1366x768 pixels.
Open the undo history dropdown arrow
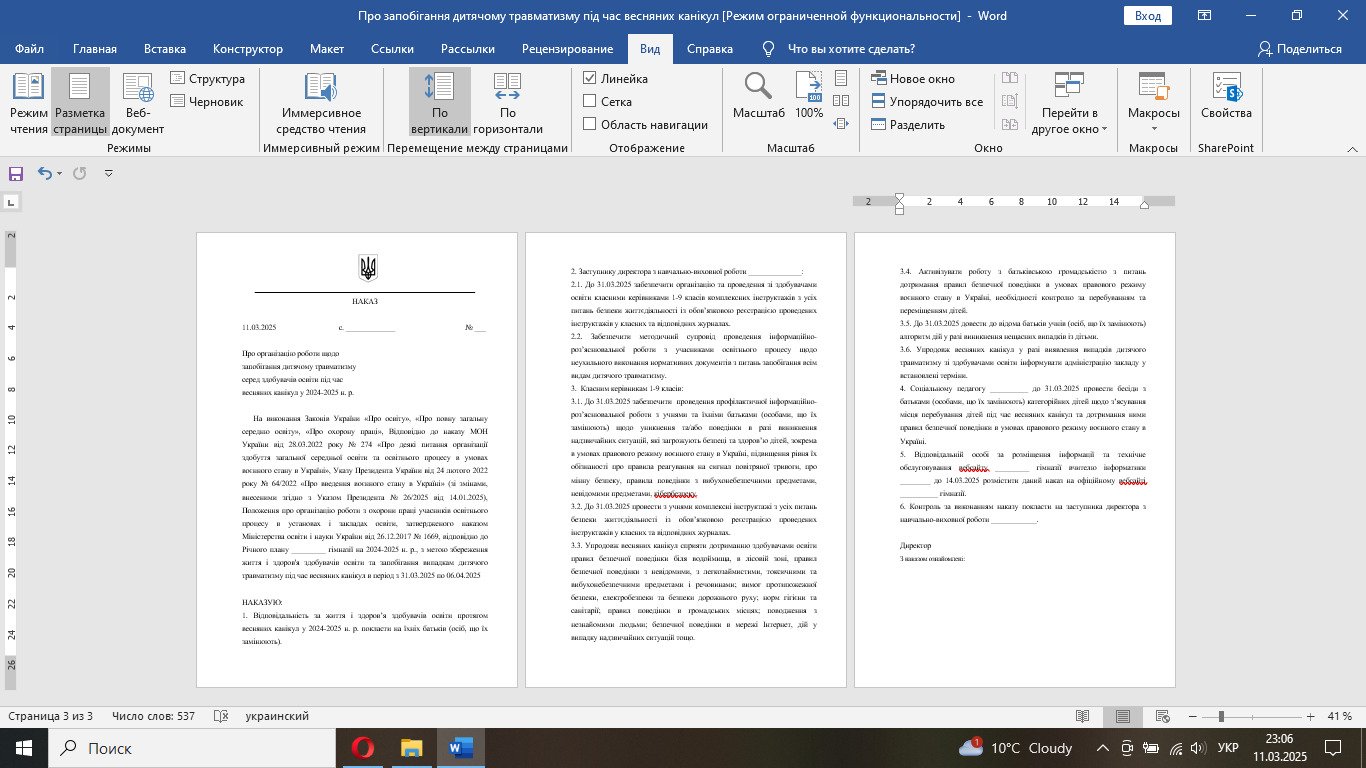click(x=60, y=173)
